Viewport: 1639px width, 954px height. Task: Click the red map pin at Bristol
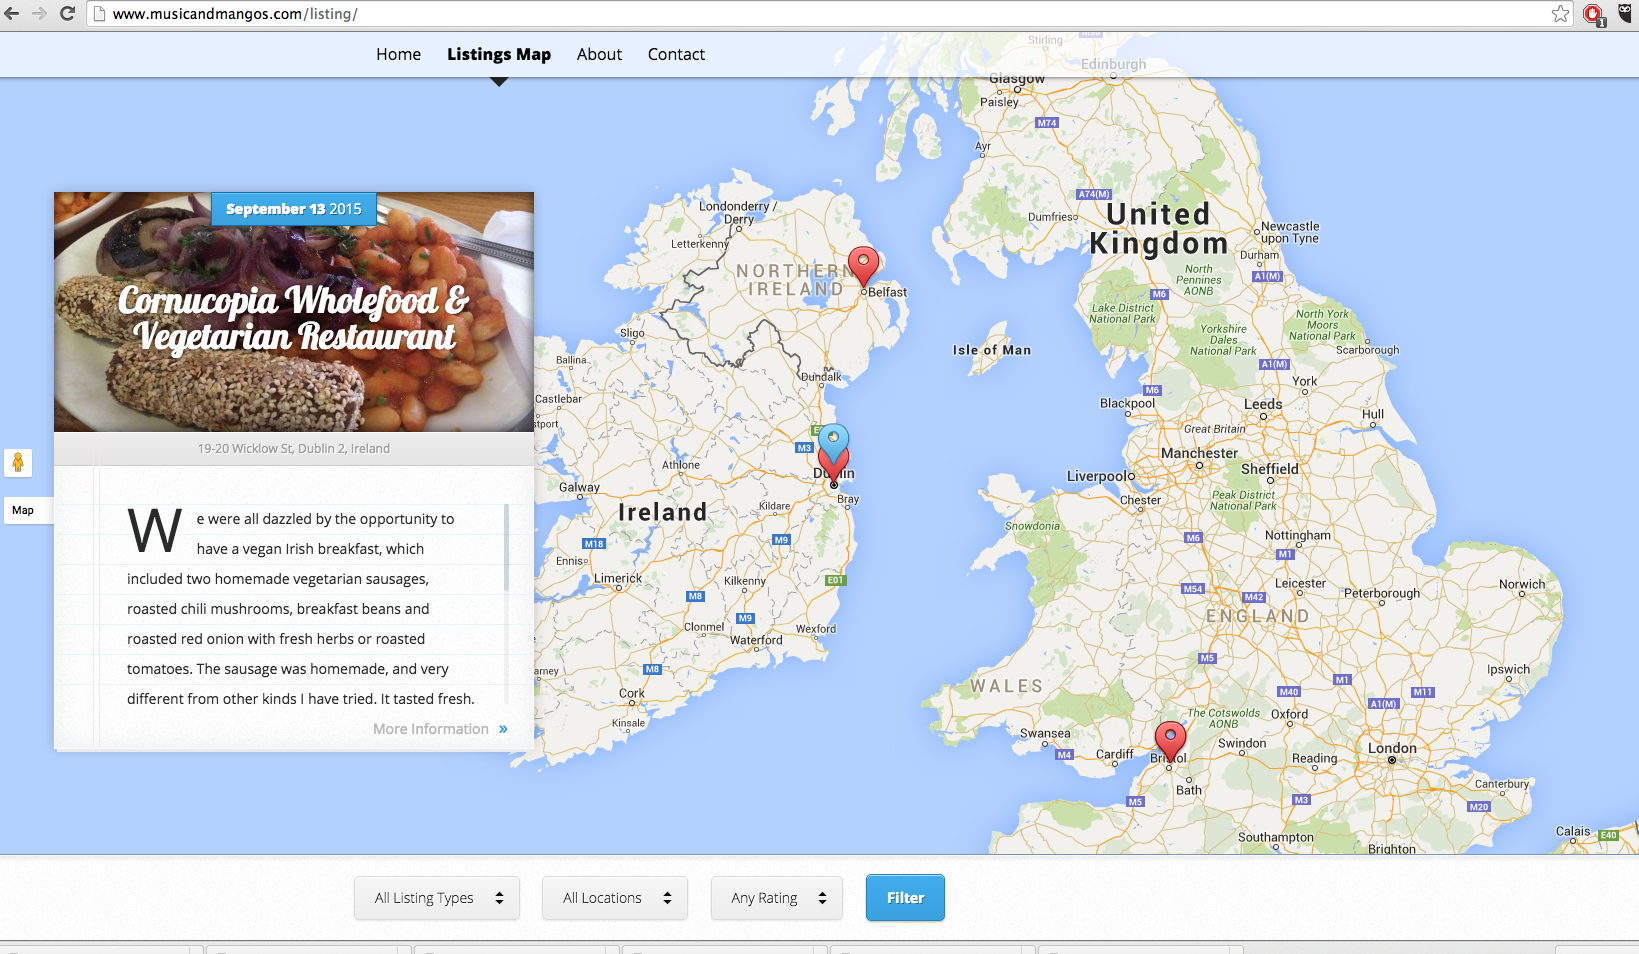tap(1170, 740)
